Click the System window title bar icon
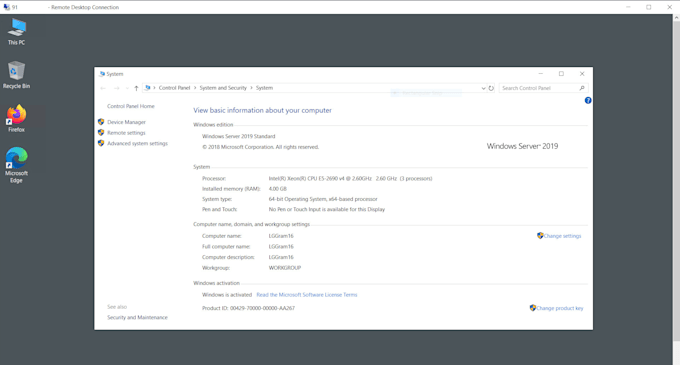Viewport: 680px width, 365px height. (x=102, y=74)
